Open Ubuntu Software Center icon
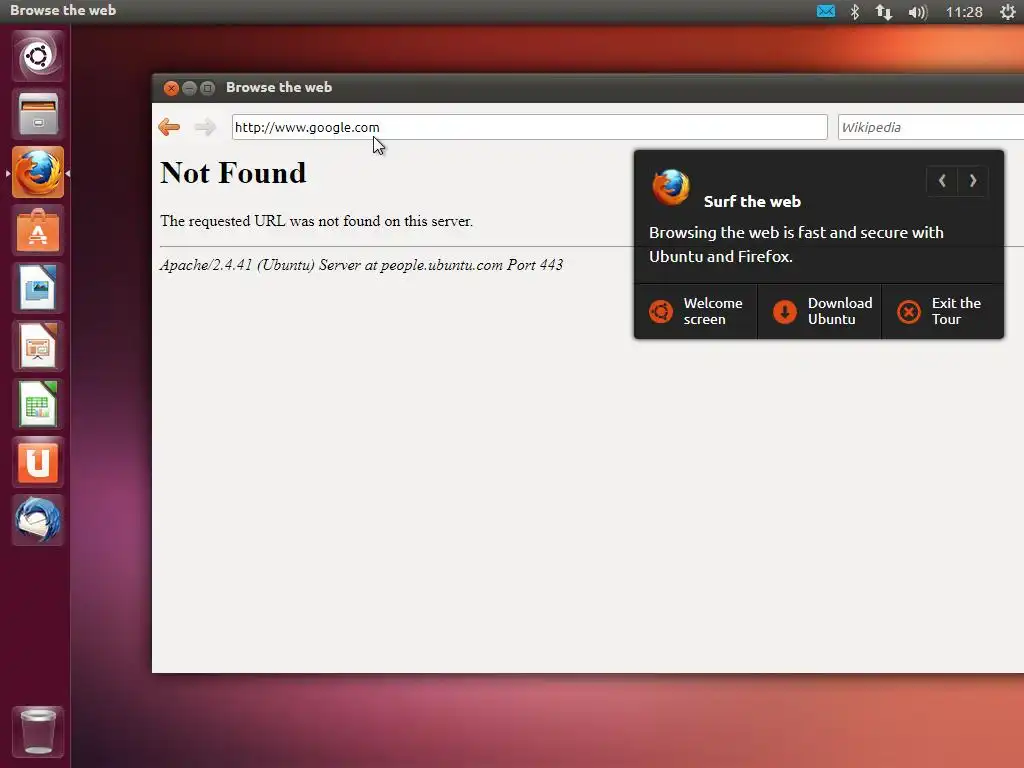The height and width of the screenshot is (768, 1024). pos(38,230)
